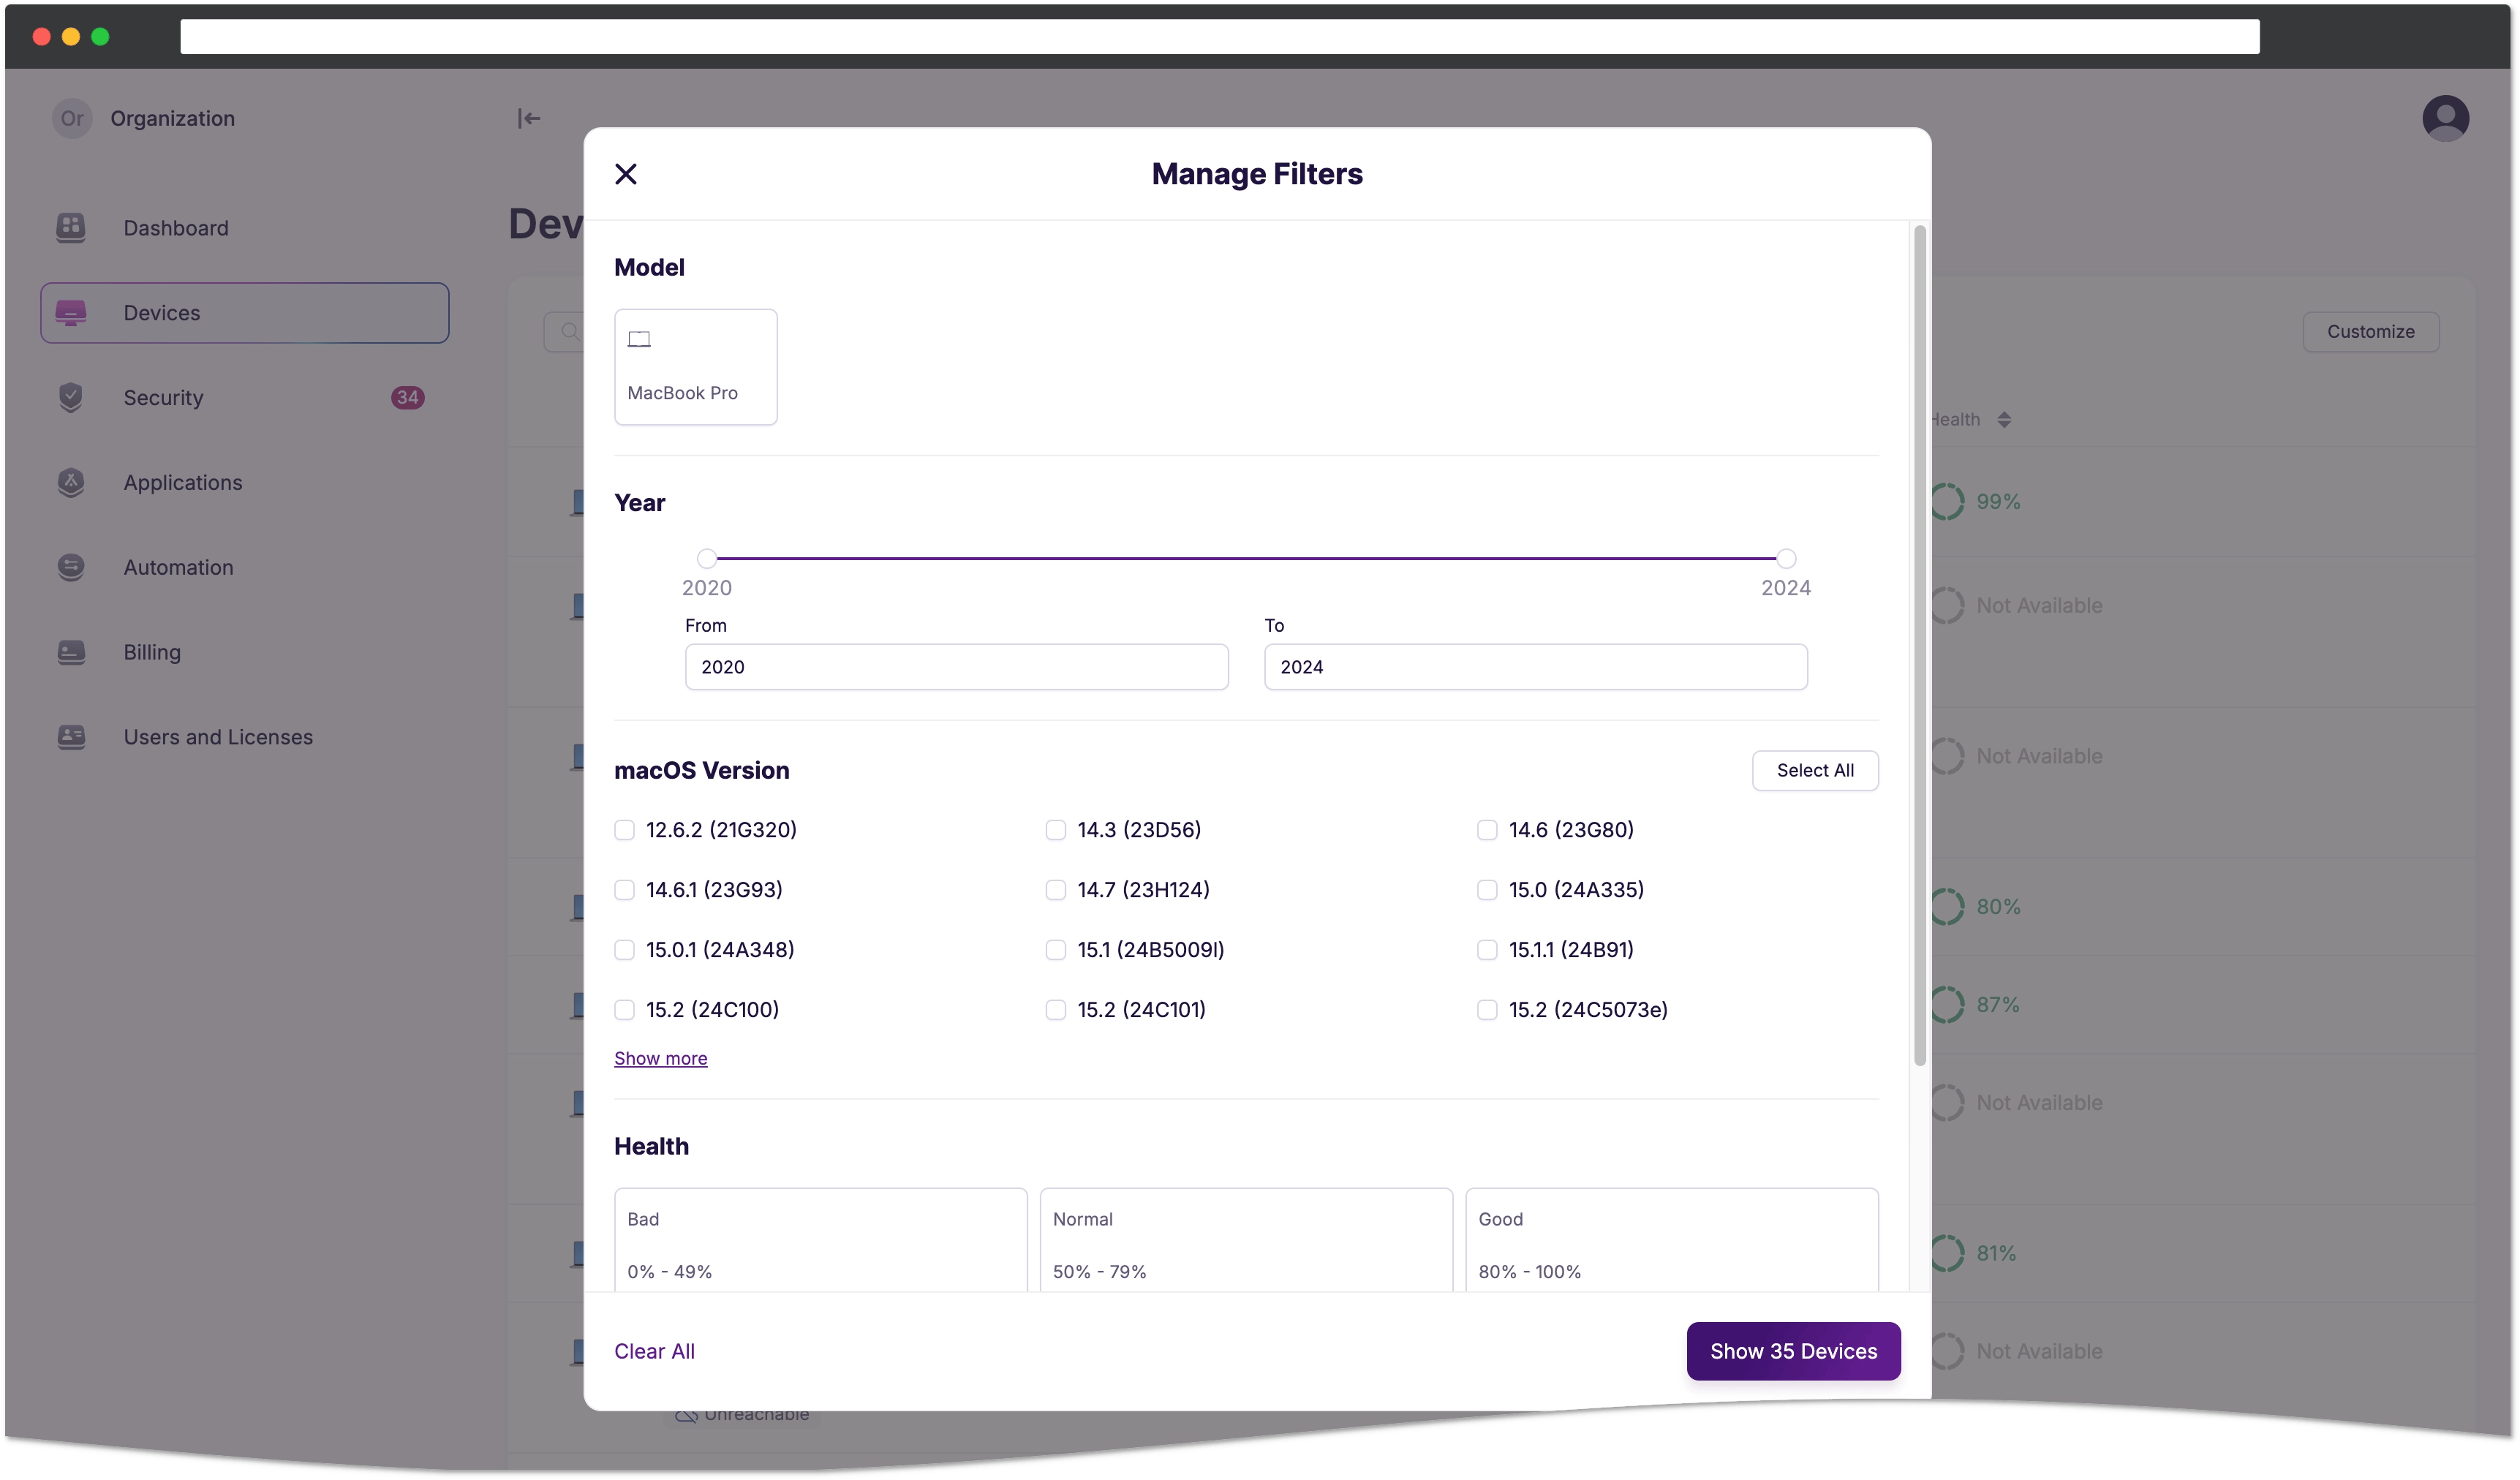Collapse the sidebar with the arrow icon
This screenshot has width=2520, height=1480.
click(x=529, y=119)
